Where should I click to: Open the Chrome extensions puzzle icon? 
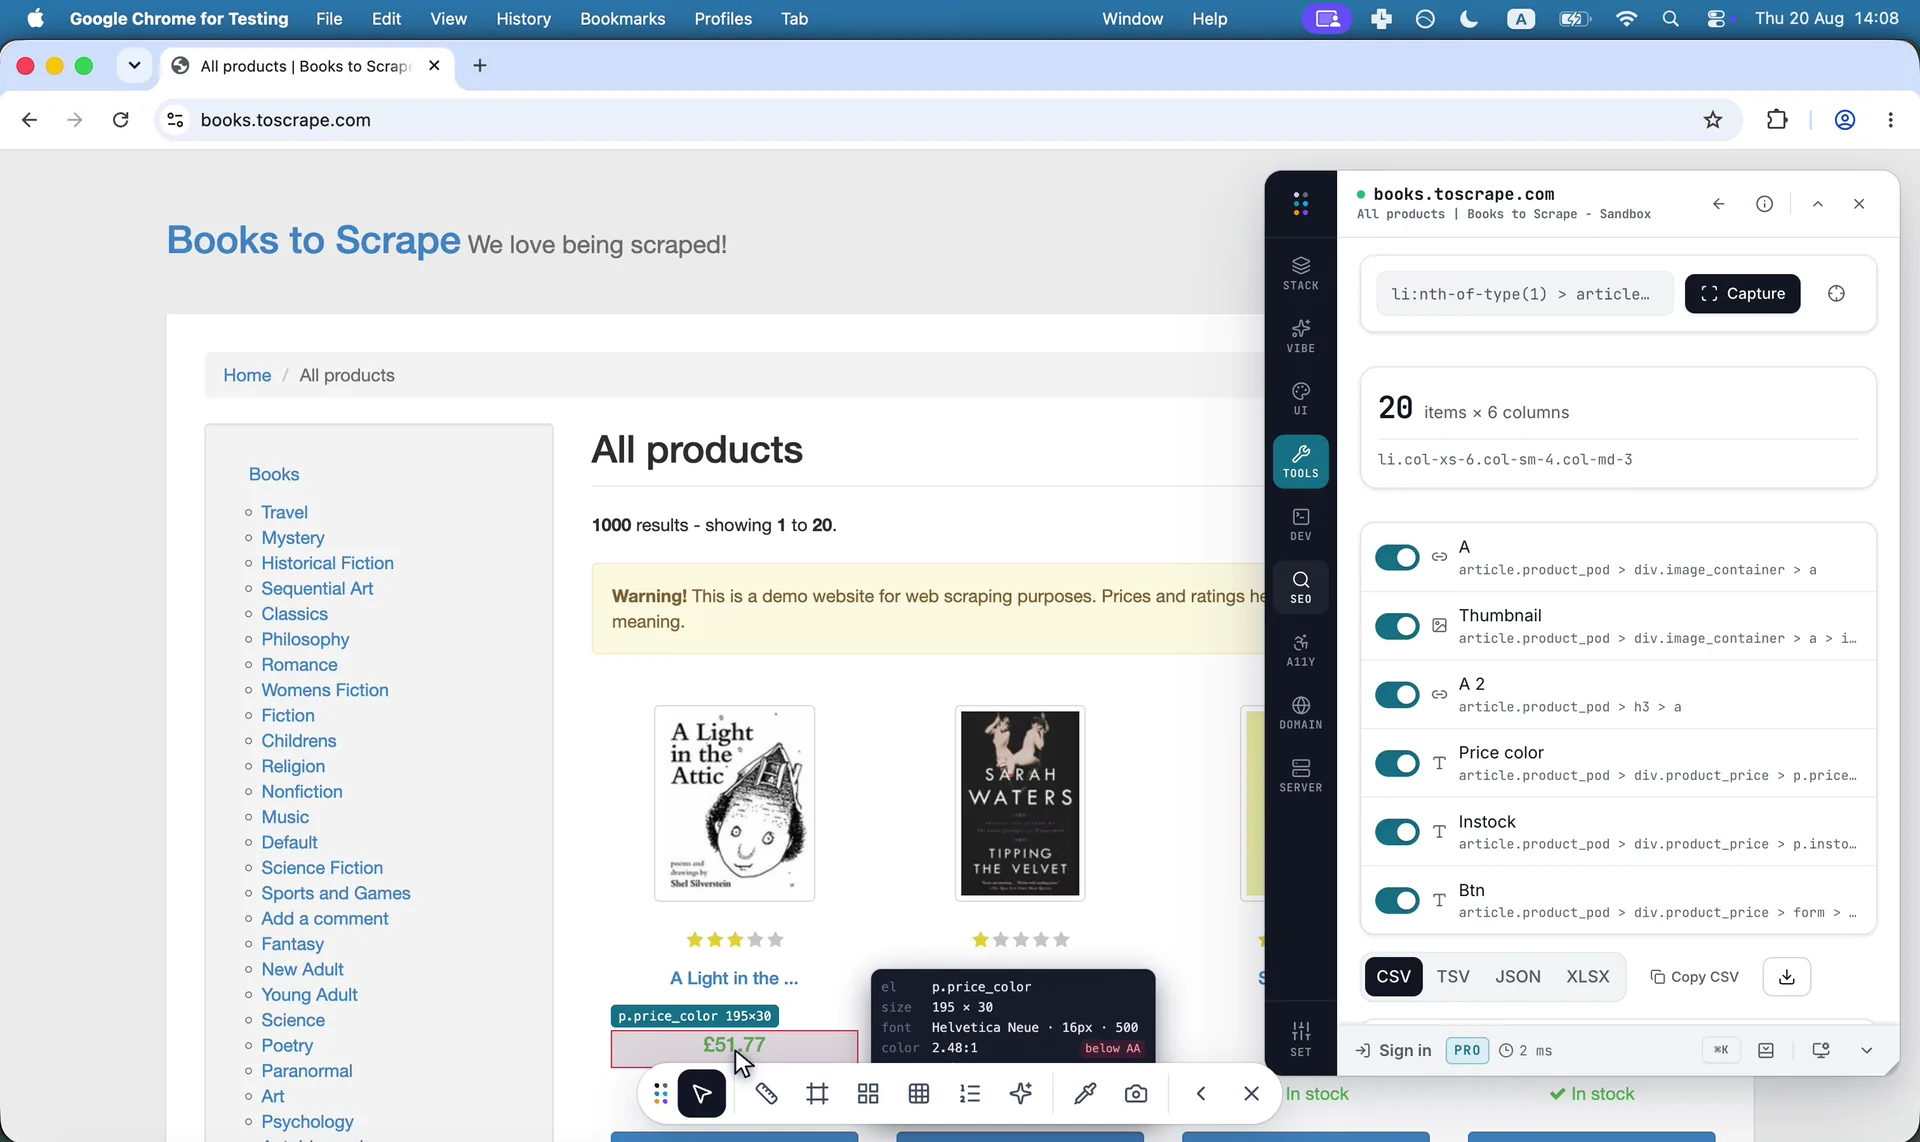[x=1777, y=120]
